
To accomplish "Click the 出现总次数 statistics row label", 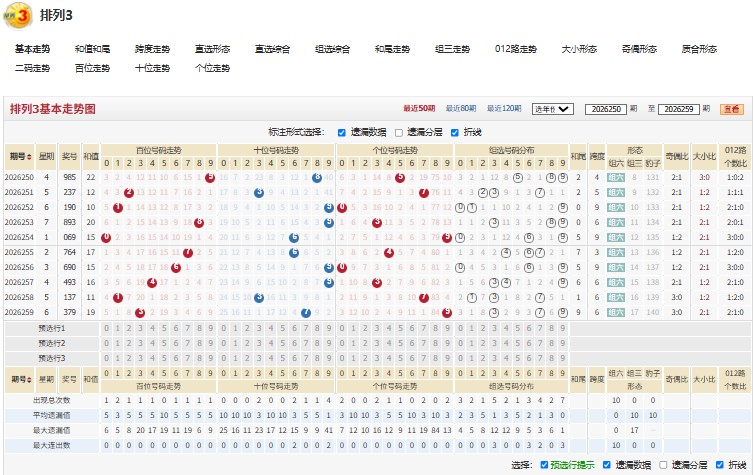I will click(x=52, y=400).
